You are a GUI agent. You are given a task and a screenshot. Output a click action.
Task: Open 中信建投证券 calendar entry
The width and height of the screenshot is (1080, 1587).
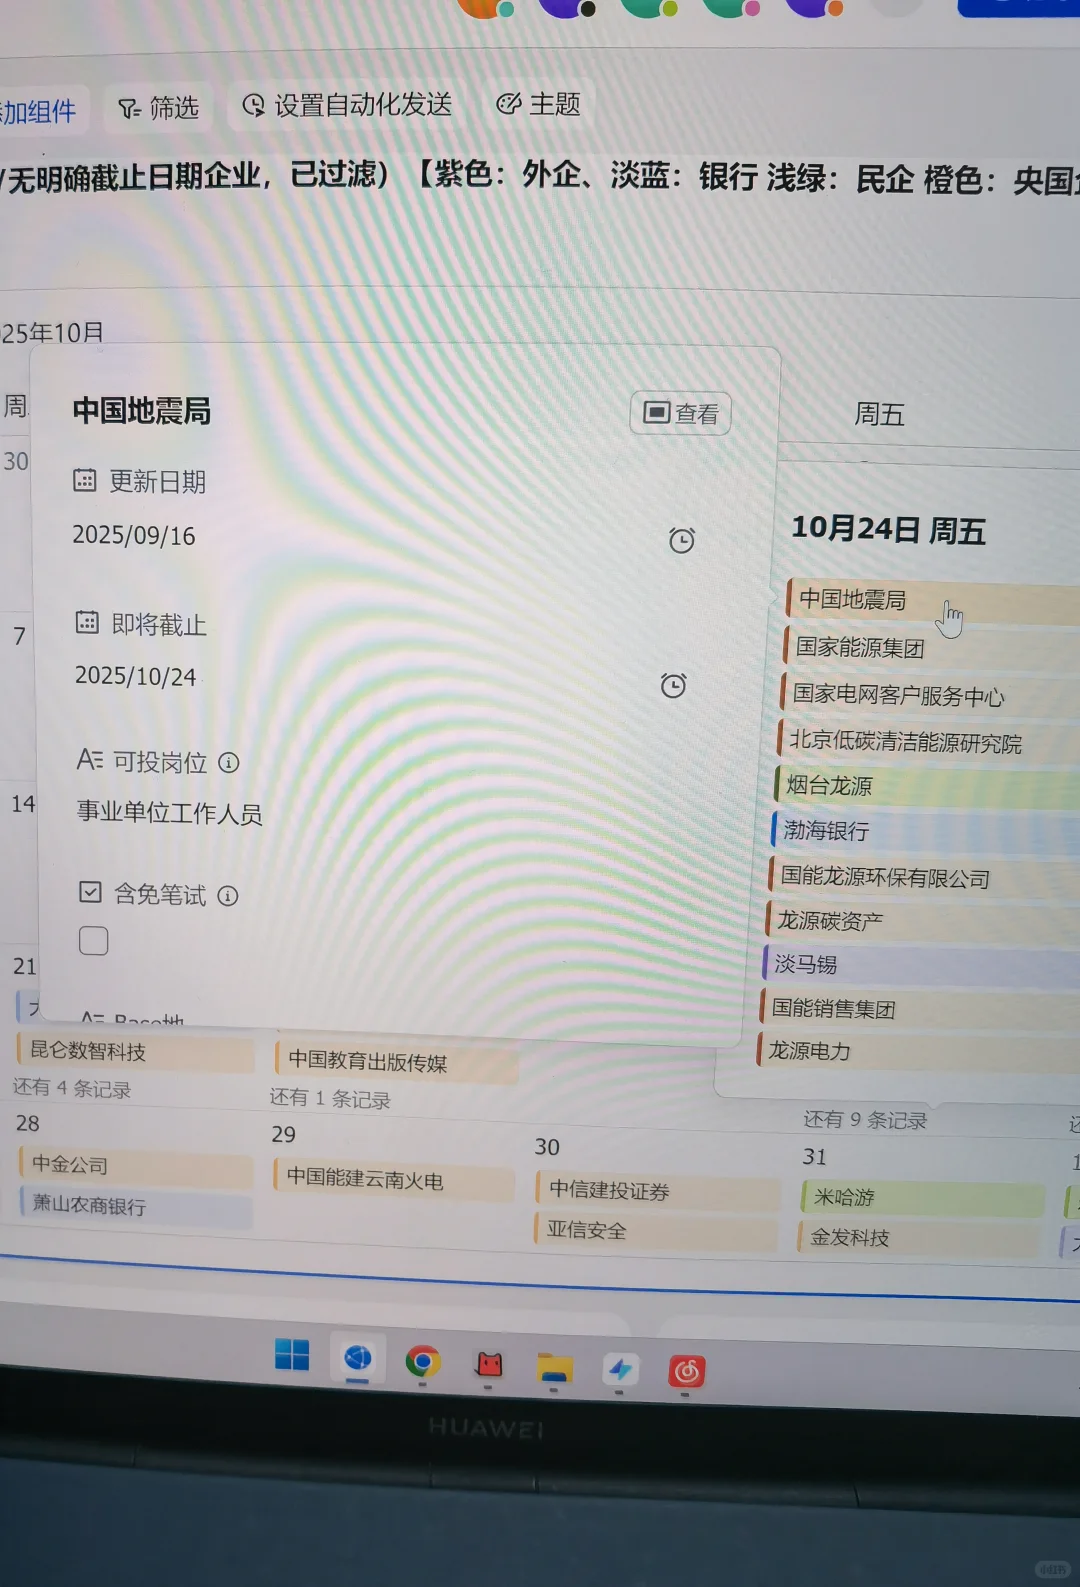pyautogui.click(x=657, y=1191)
